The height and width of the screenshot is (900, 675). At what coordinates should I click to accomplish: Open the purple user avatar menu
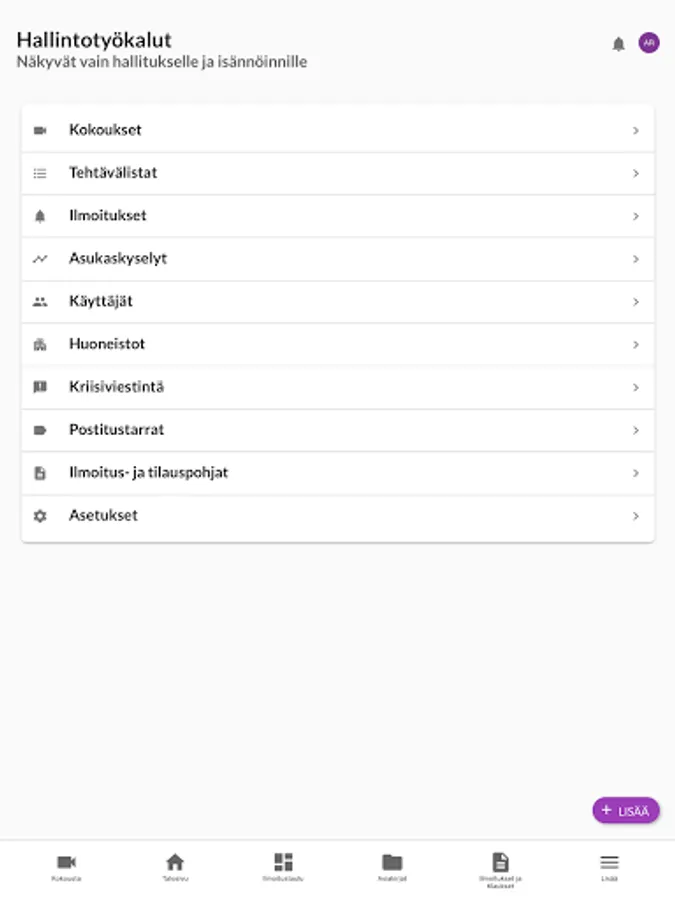point(649,43)
